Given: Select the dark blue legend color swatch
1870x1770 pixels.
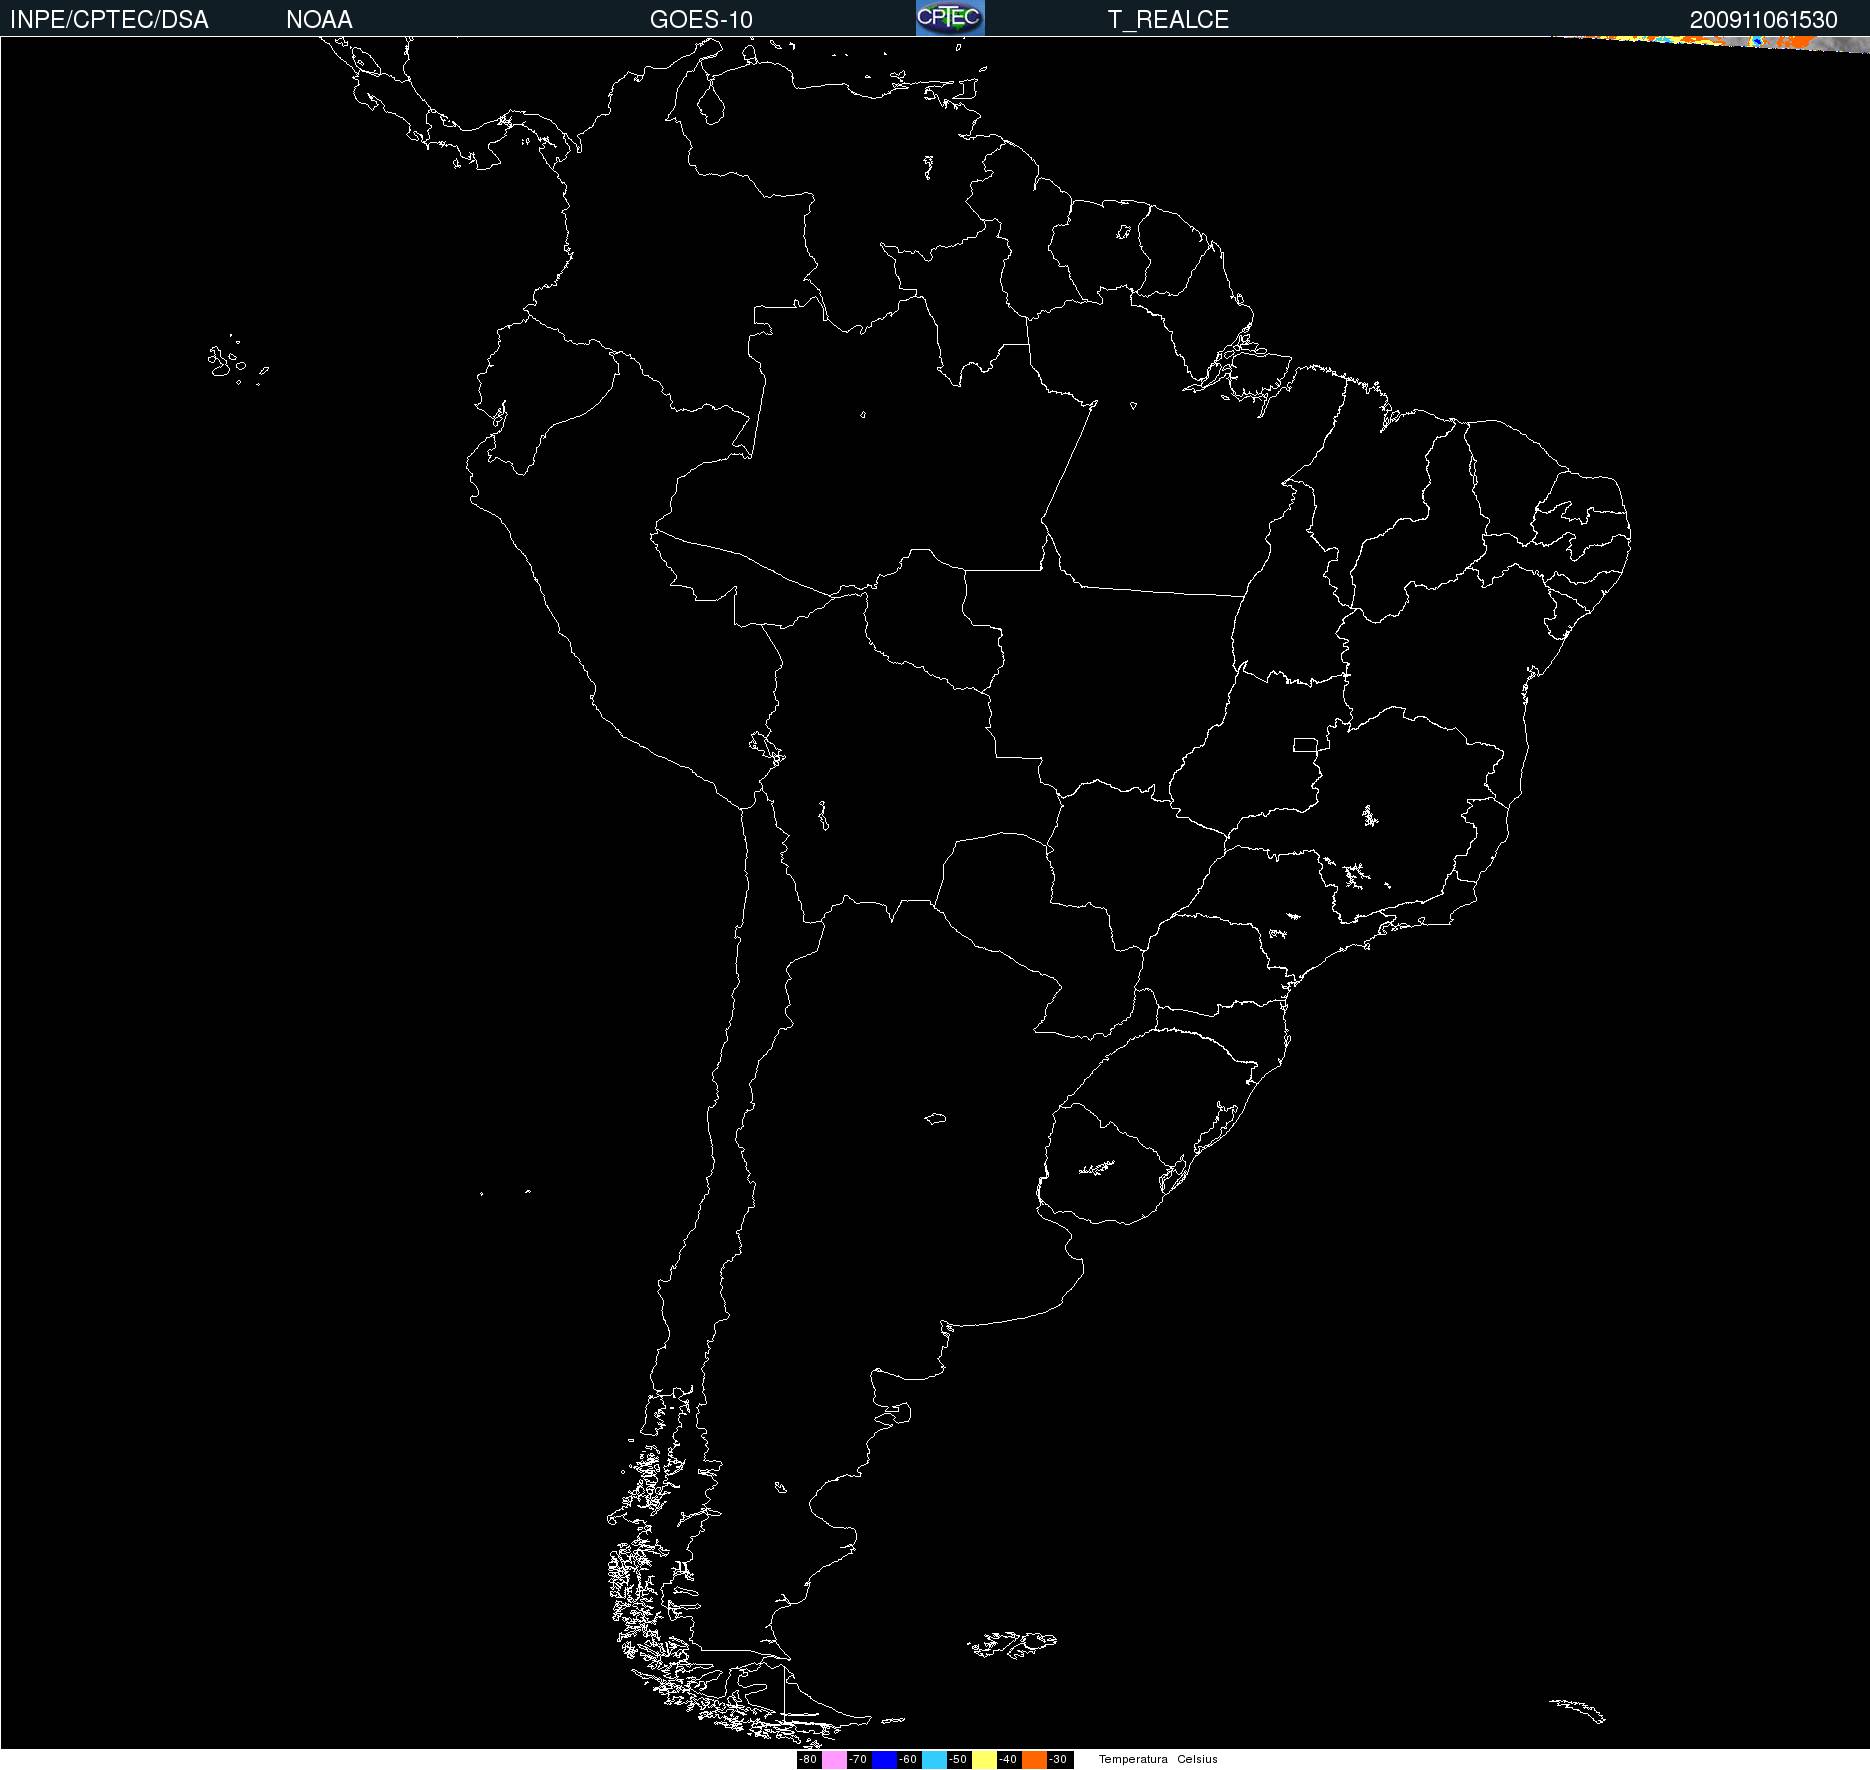Looking at the screenshot, I should click(x=884, y=1759).
